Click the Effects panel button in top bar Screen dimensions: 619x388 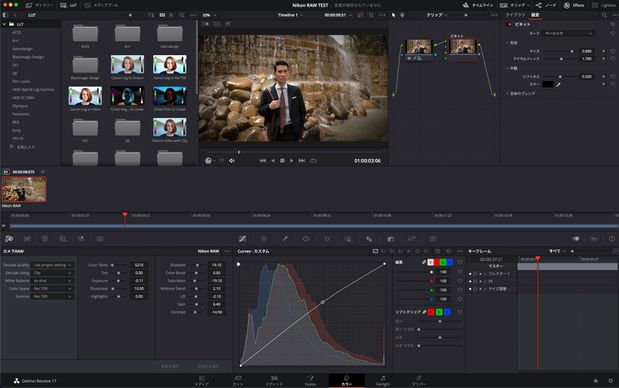[x=574, y=5]
